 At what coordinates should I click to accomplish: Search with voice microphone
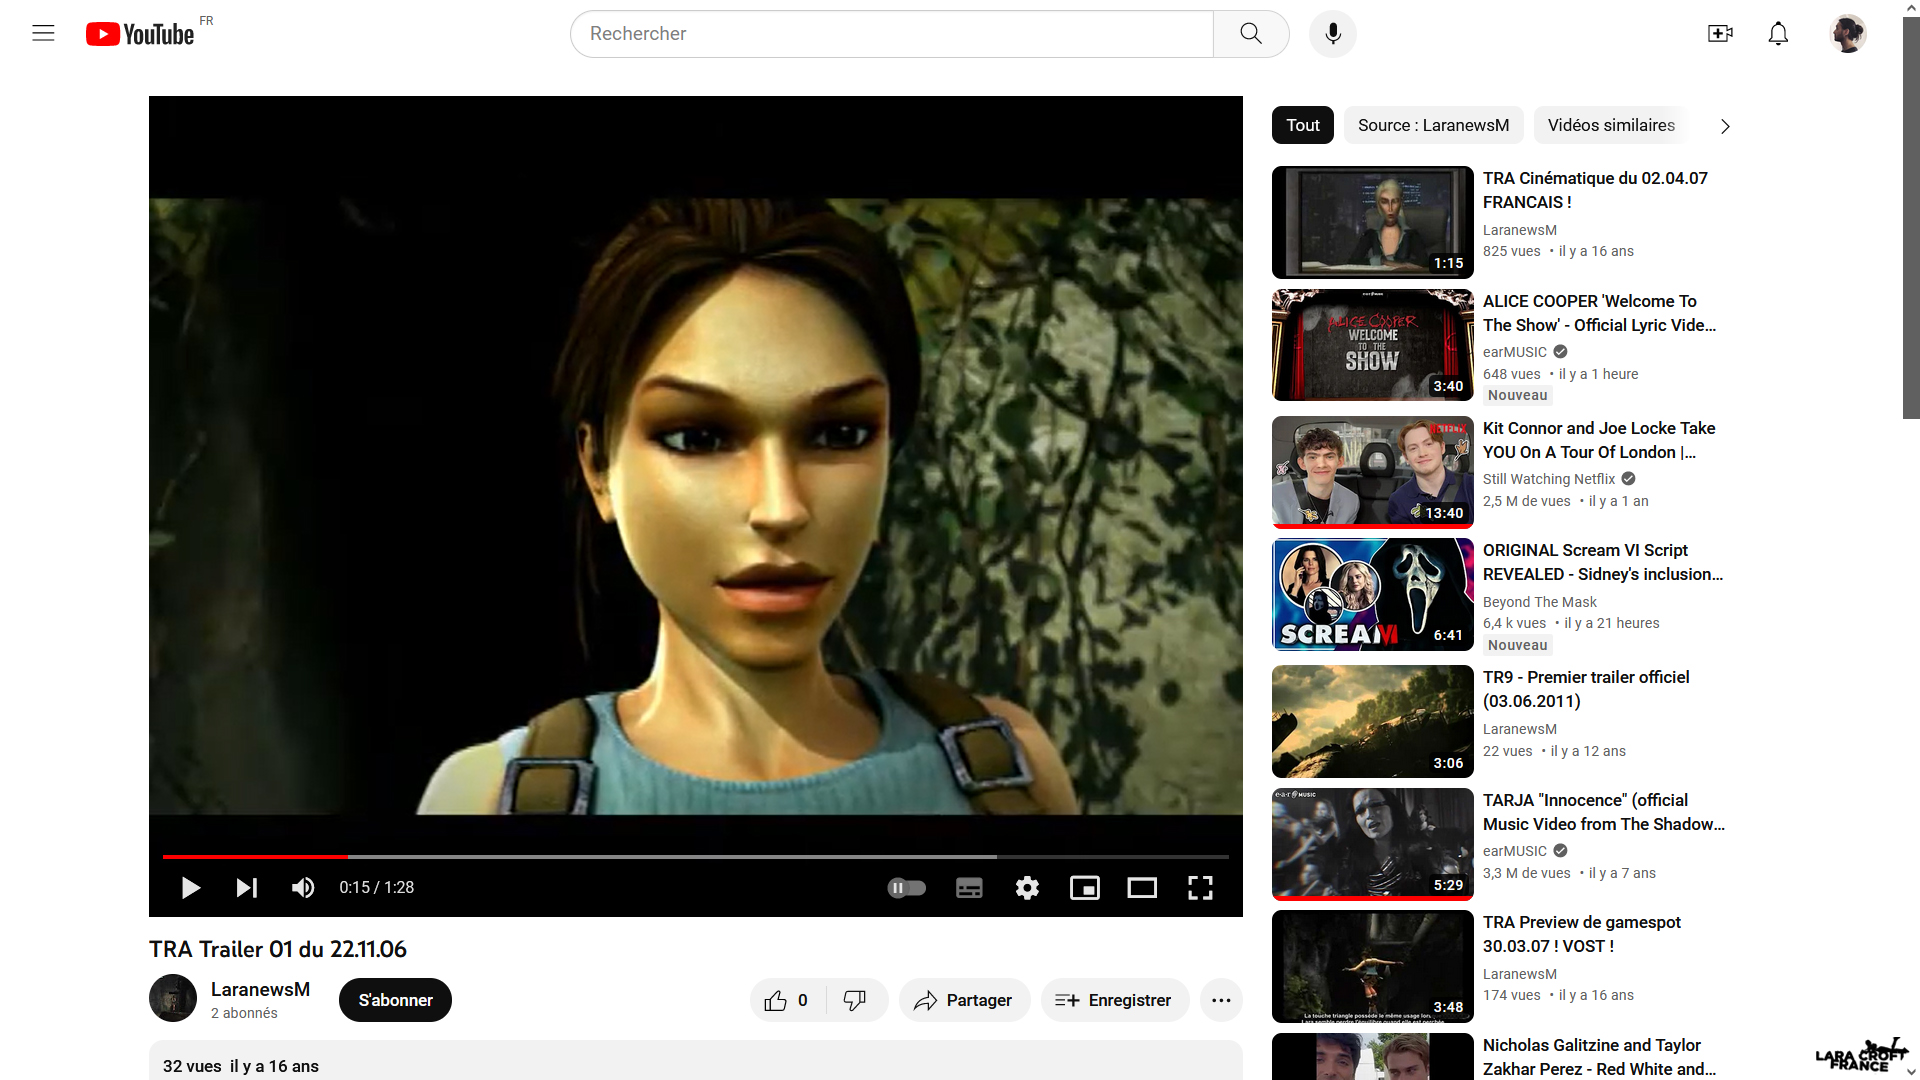tap(1332, 34)
